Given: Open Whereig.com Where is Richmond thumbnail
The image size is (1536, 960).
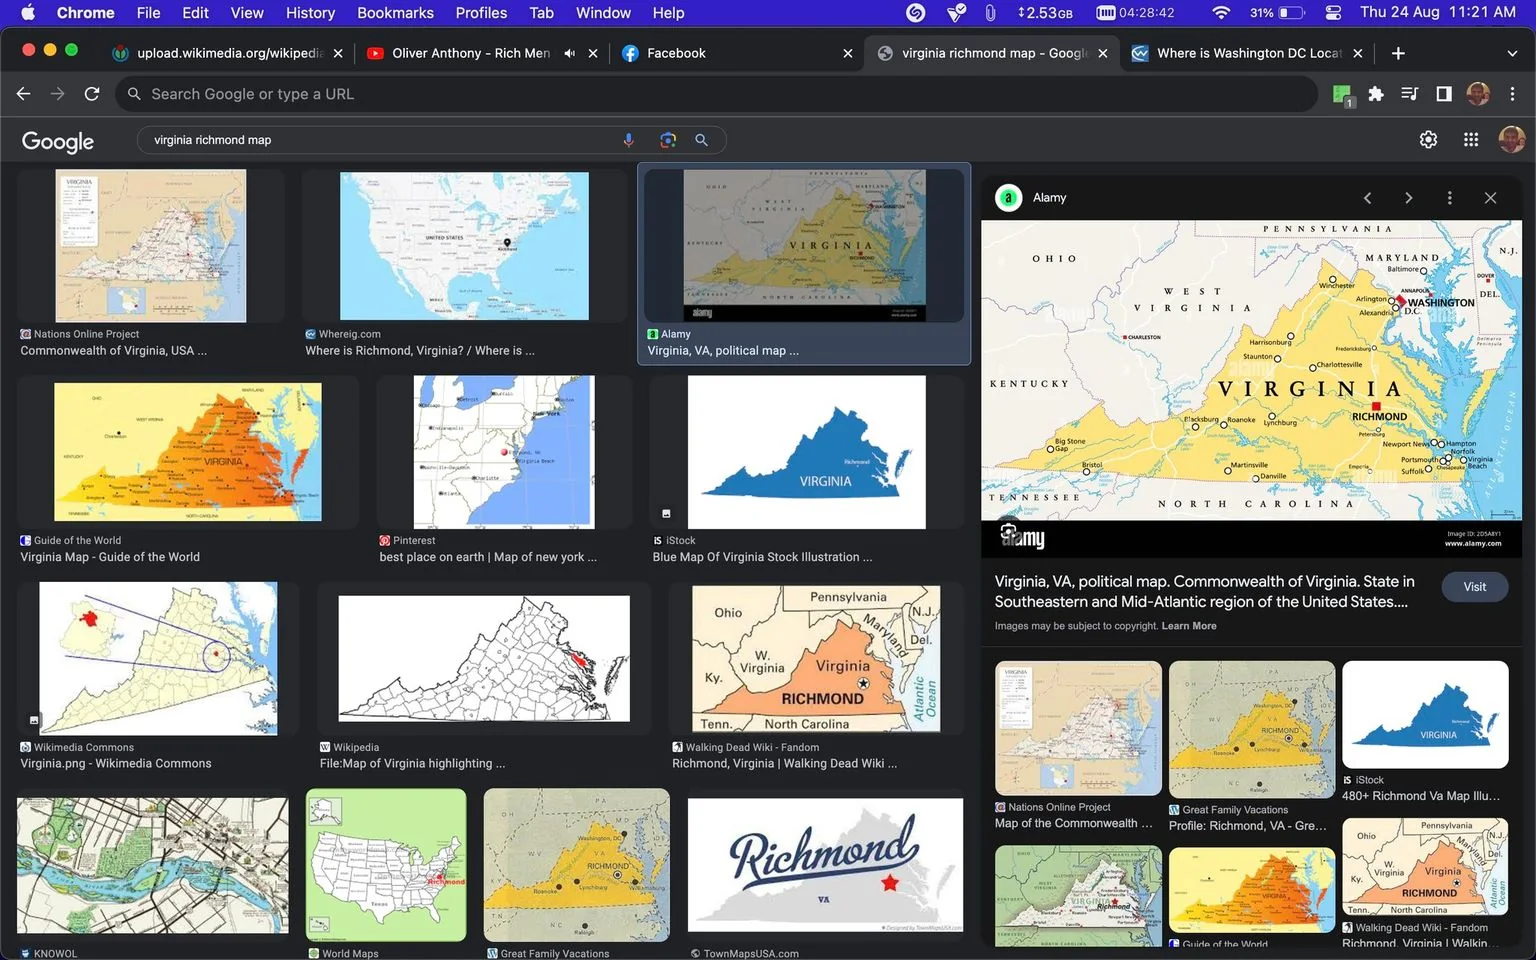Looking at the screenshot, I should point(464,246).
